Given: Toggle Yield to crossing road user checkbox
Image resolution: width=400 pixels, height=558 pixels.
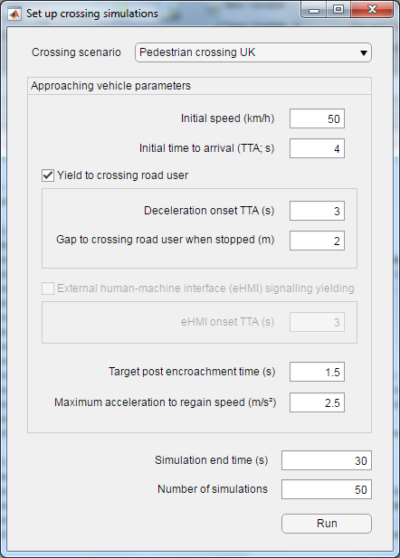Looking at the screenshot, I should click(x=48, y=175).
